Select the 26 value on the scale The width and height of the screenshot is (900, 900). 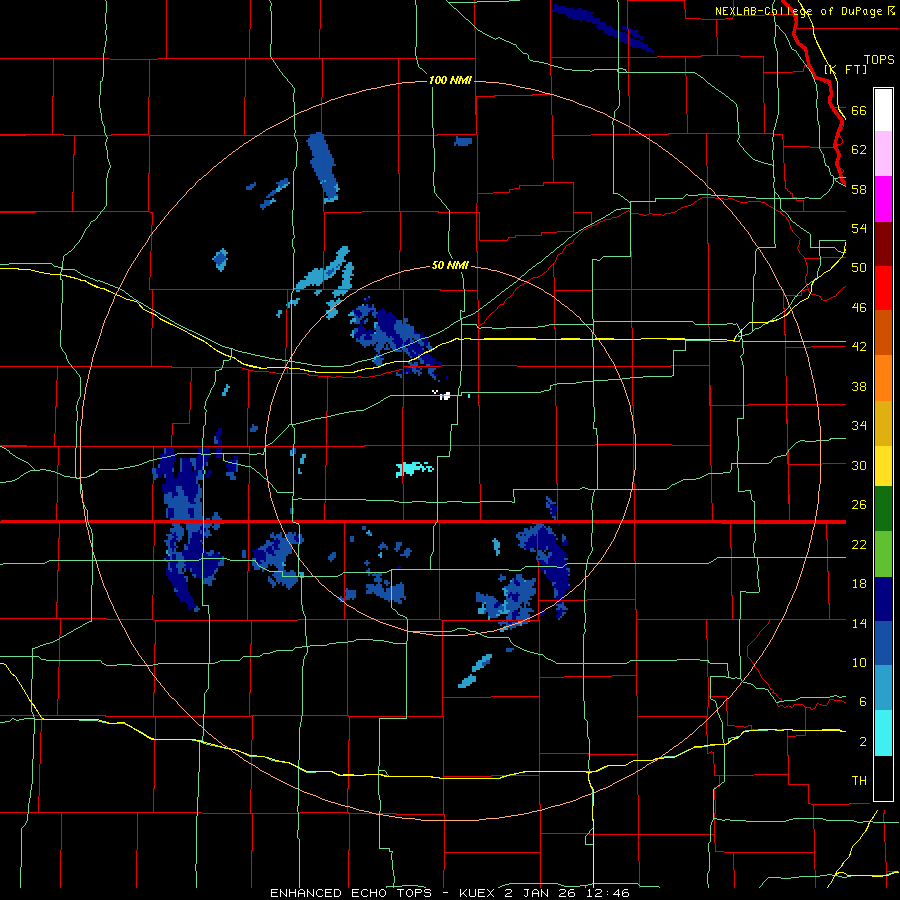point(859,505)
